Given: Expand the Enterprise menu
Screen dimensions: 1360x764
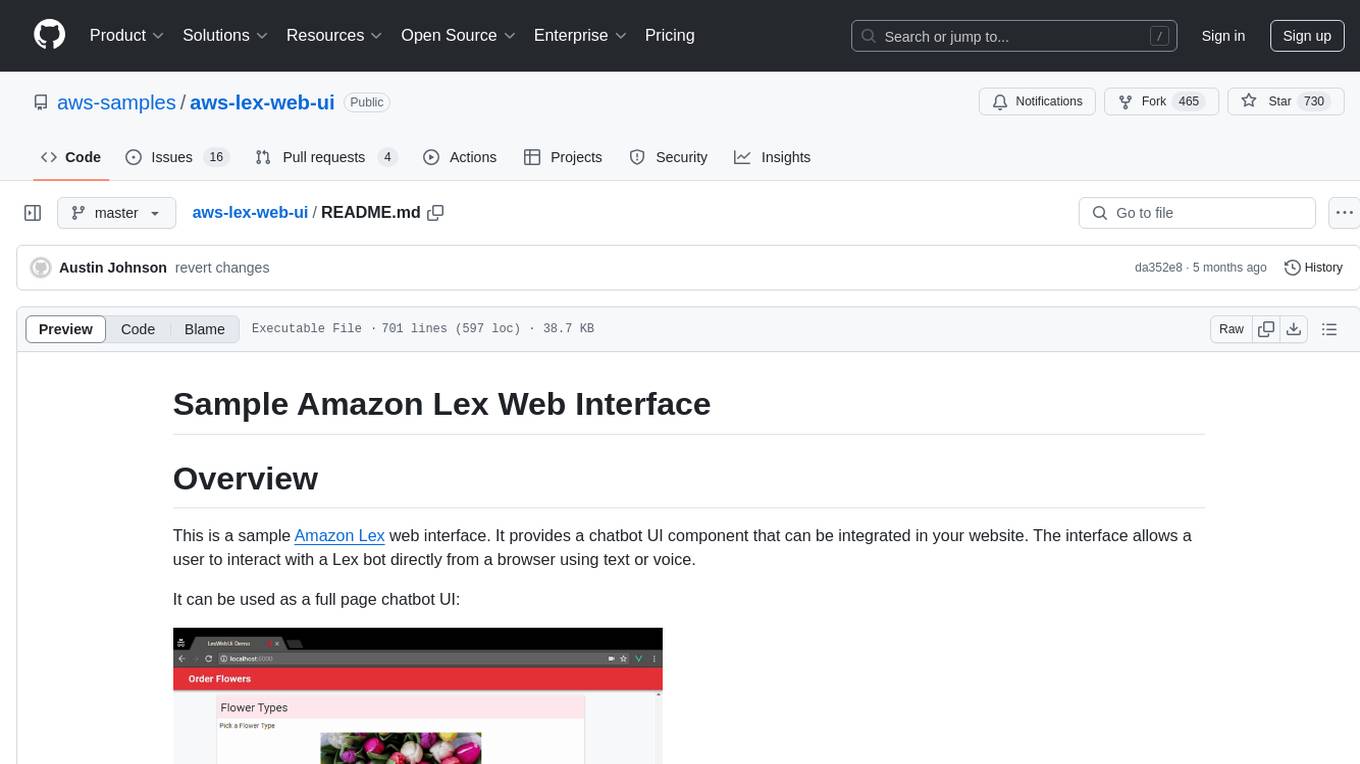Looking at the screenshot, I should click(580, 35).
